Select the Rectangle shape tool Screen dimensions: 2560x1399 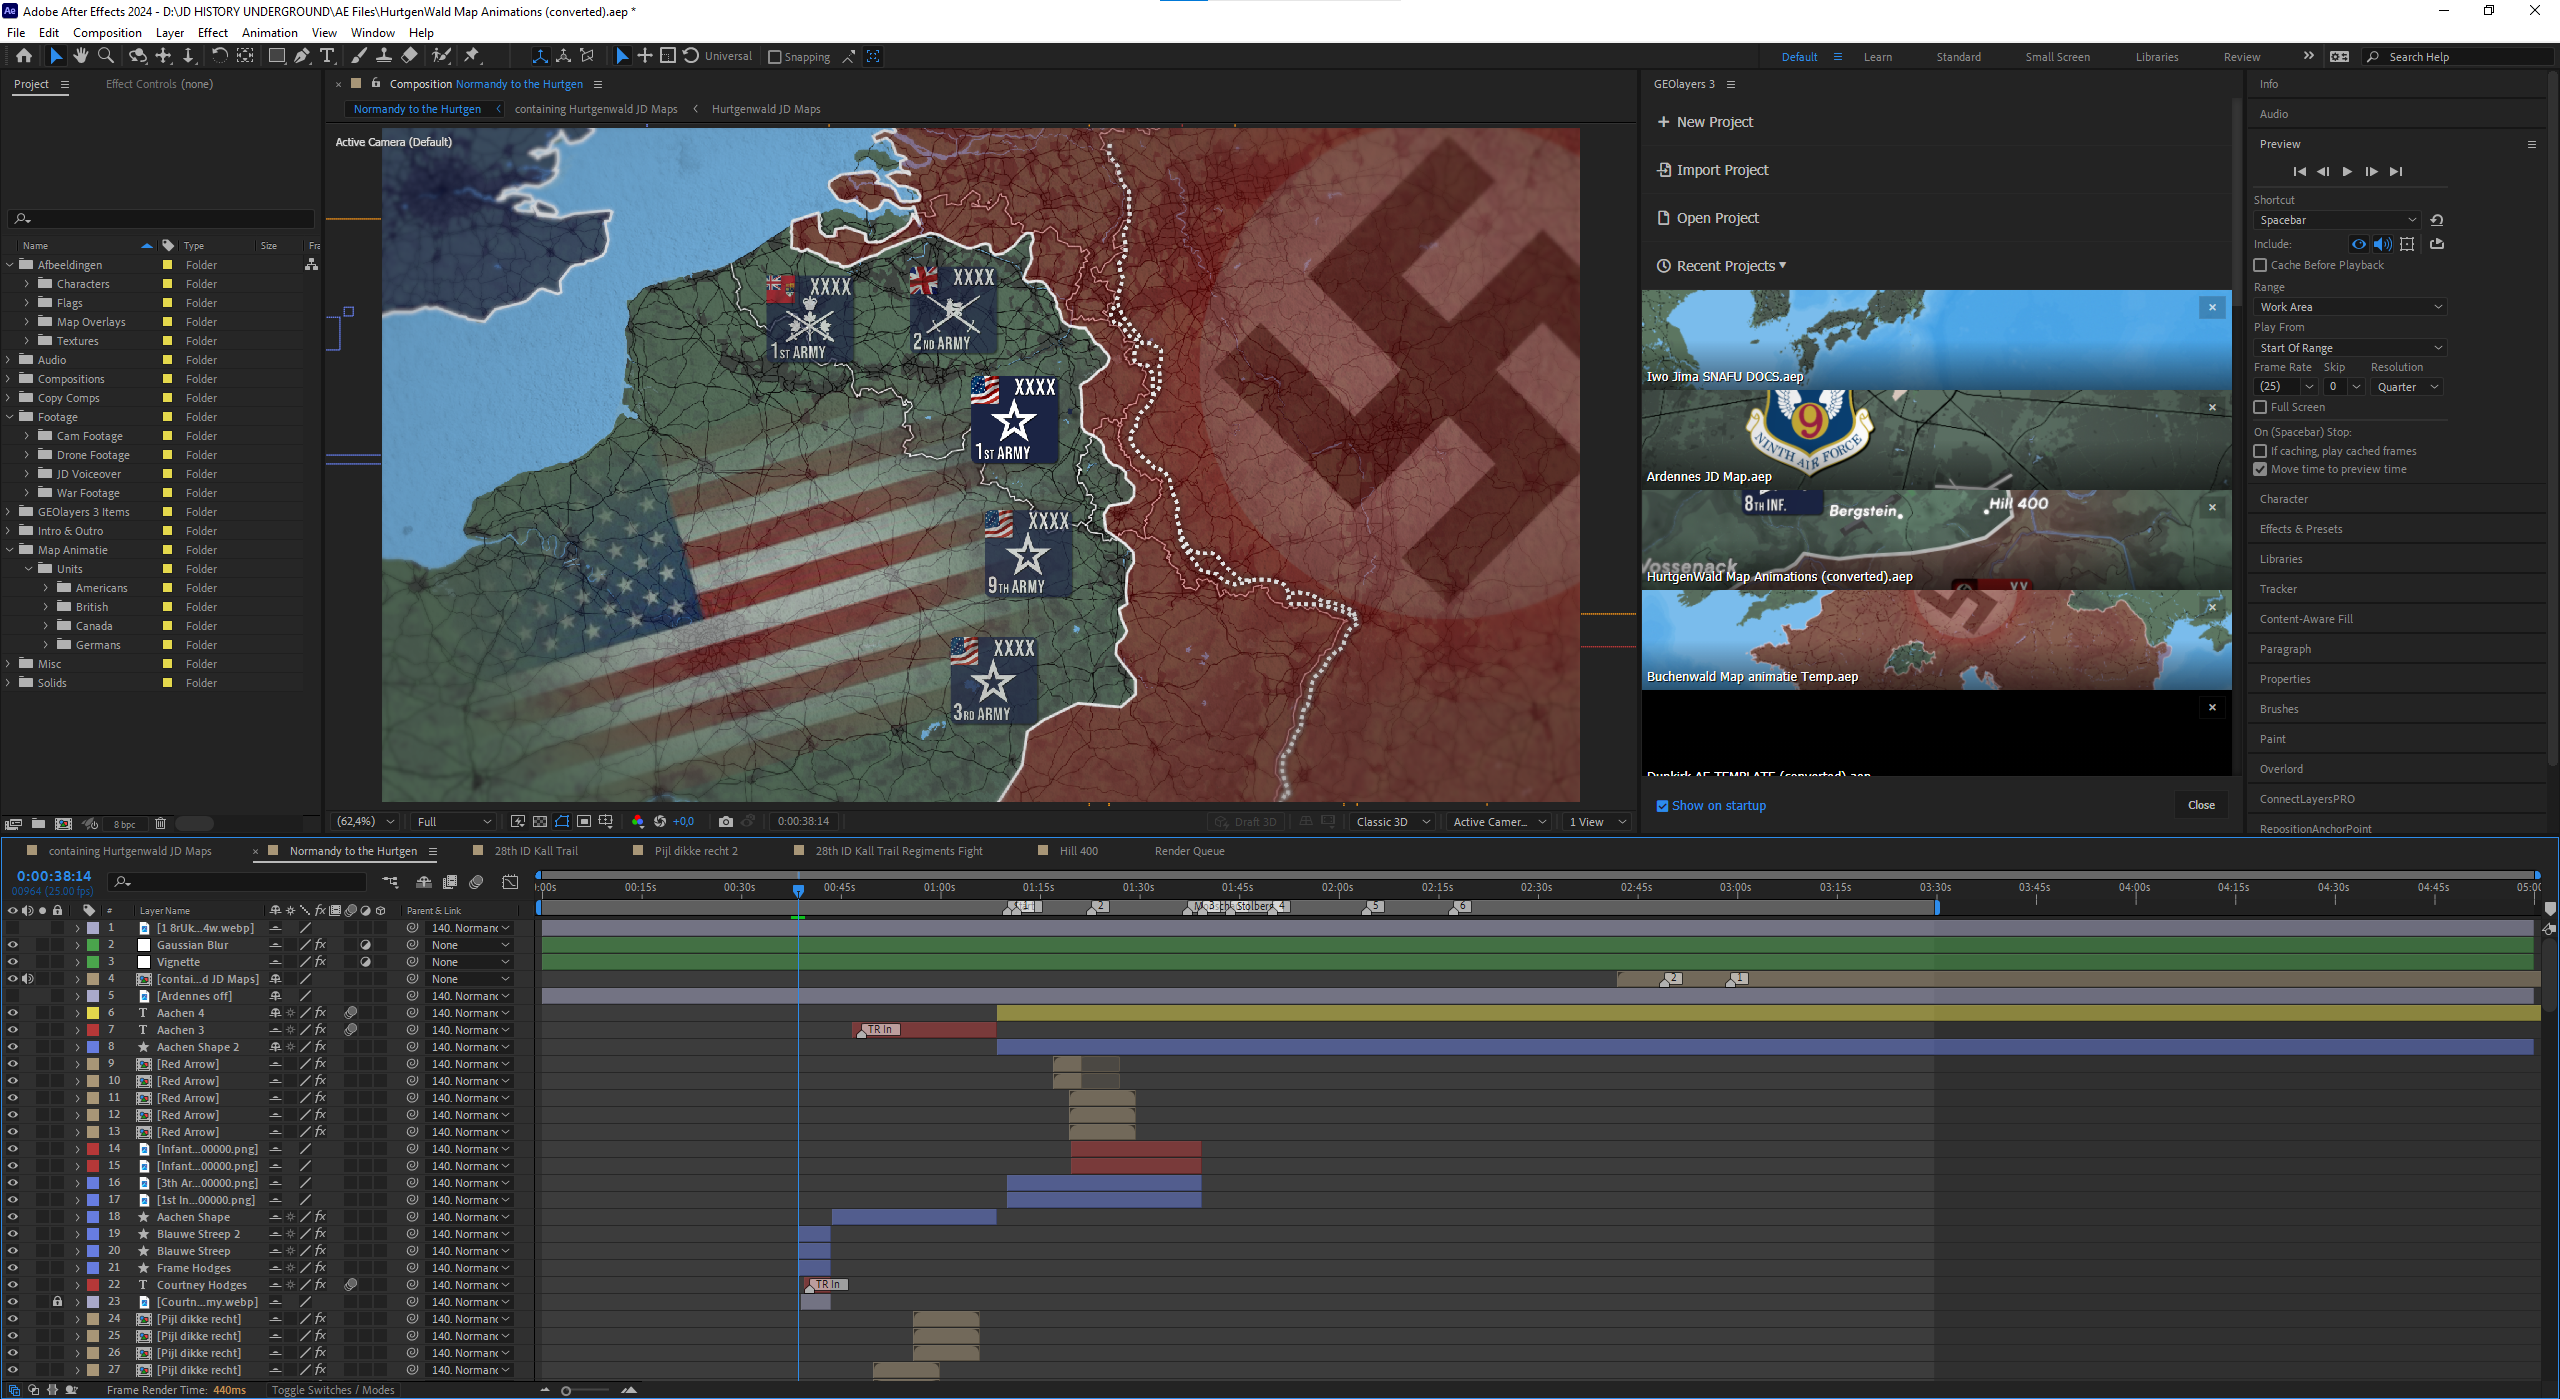277,56
